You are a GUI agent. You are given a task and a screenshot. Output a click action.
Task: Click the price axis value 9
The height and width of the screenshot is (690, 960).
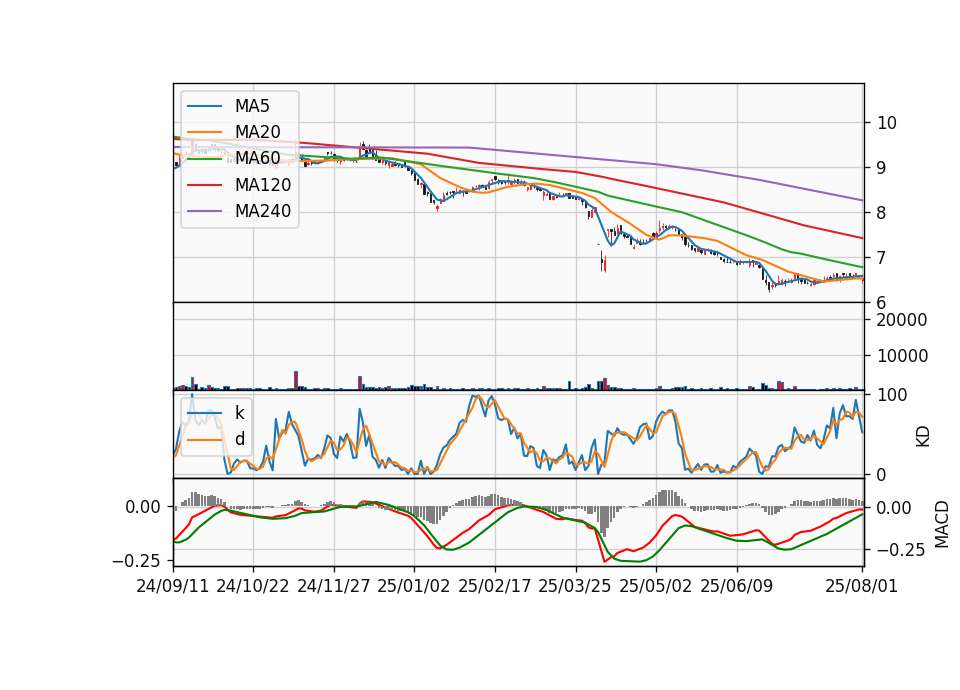(x=882, y=168)
